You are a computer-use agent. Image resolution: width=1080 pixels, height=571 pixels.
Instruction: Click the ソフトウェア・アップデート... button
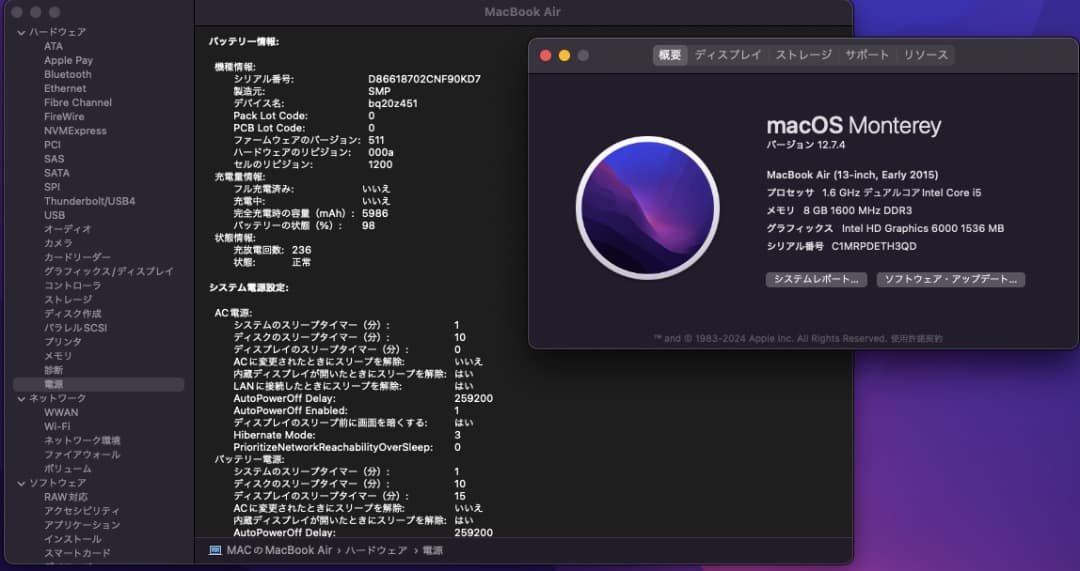click(x=951, y=280)
